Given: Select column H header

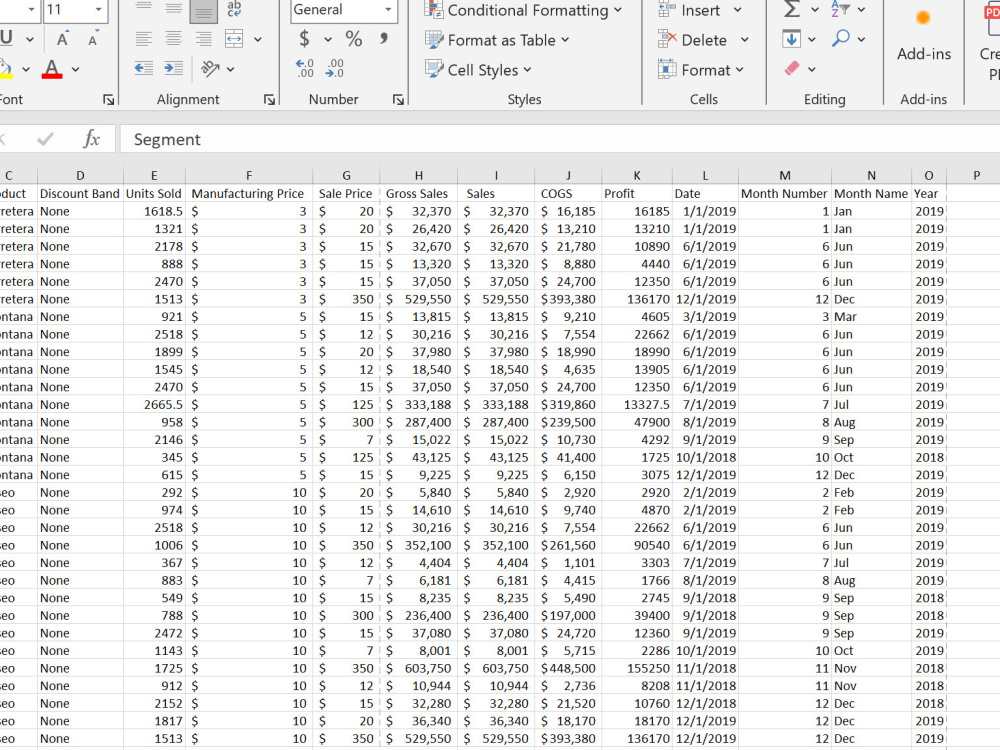Looking at the screenshot, I should (418, 175).
